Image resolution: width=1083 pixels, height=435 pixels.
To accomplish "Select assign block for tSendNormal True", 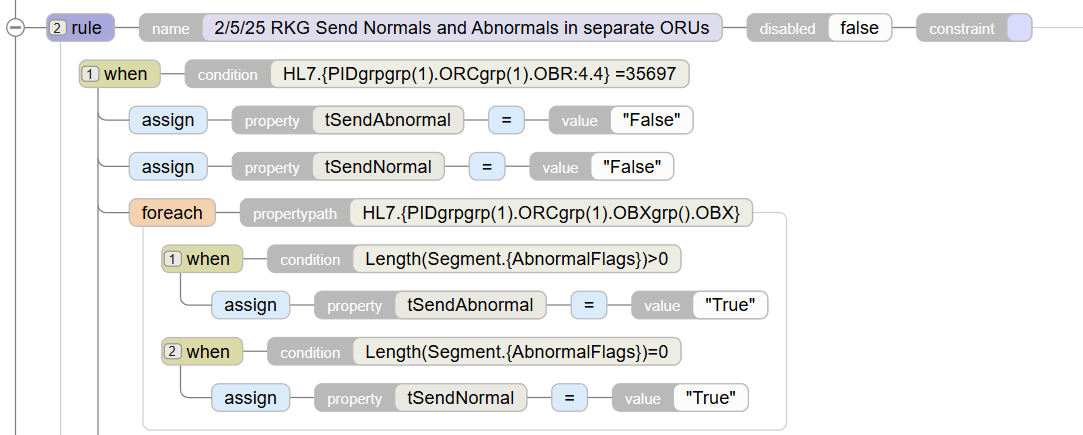I will click(x=250, y=398).
